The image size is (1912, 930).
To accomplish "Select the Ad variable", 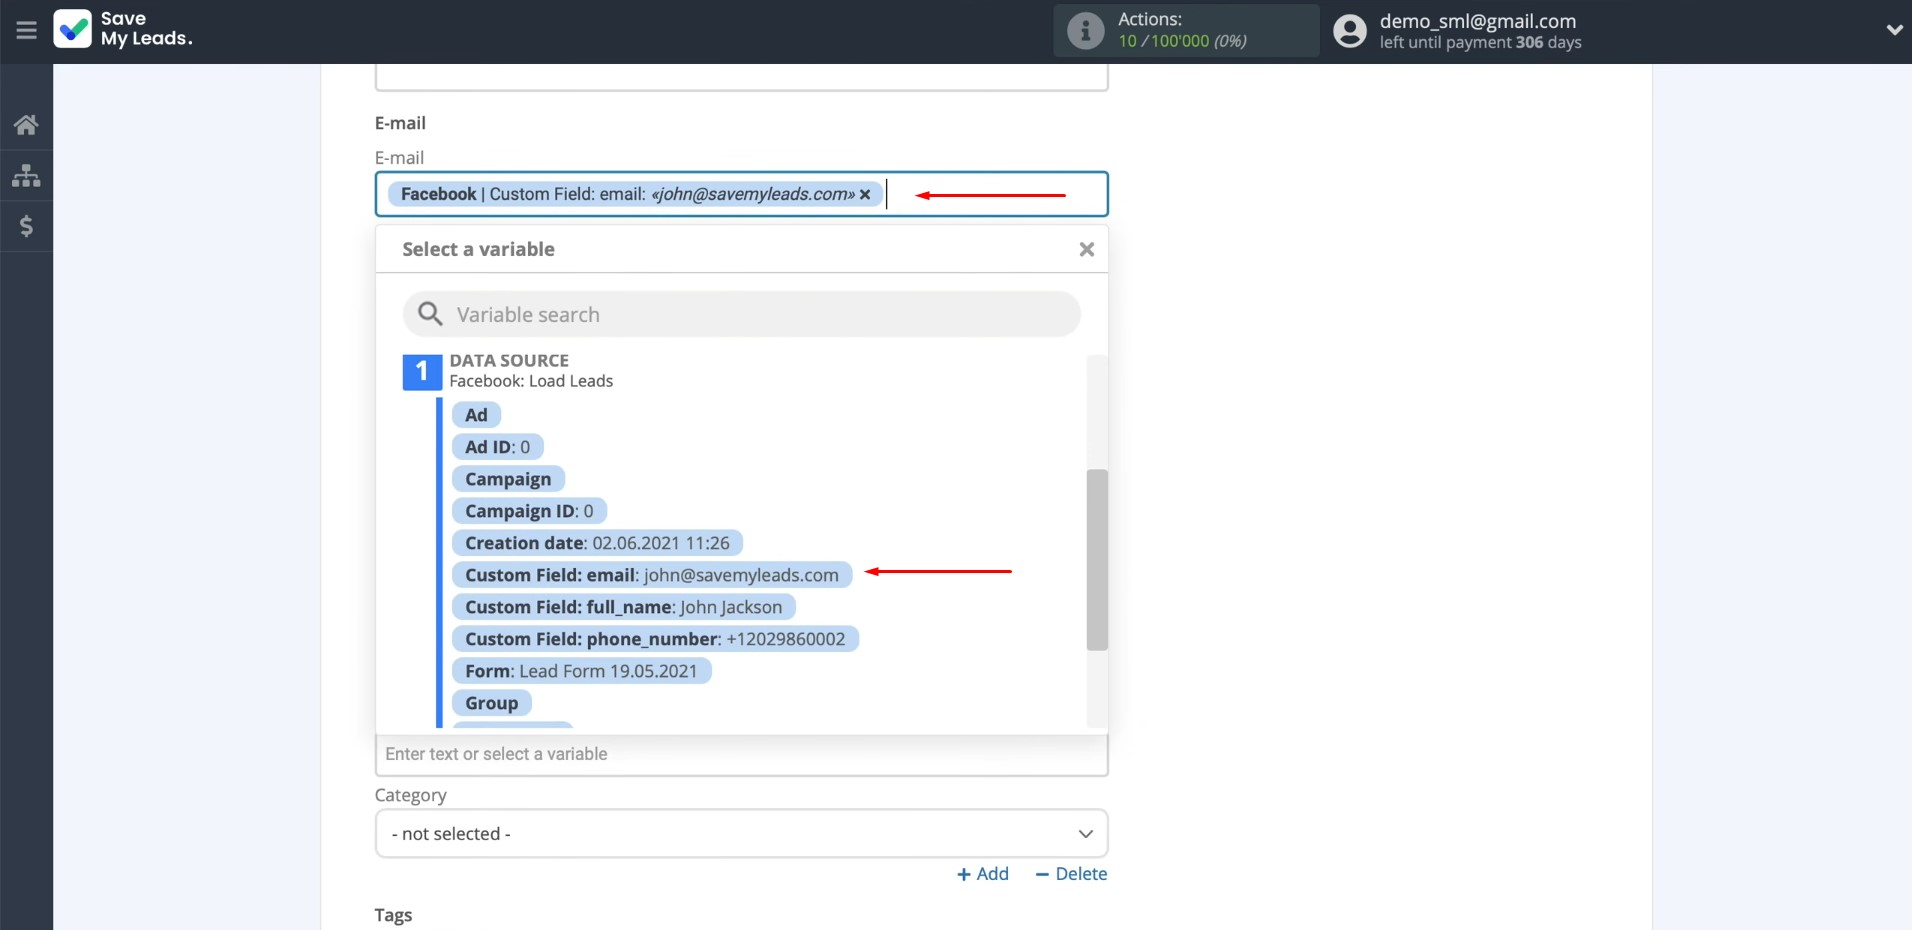I will [476, 415].
